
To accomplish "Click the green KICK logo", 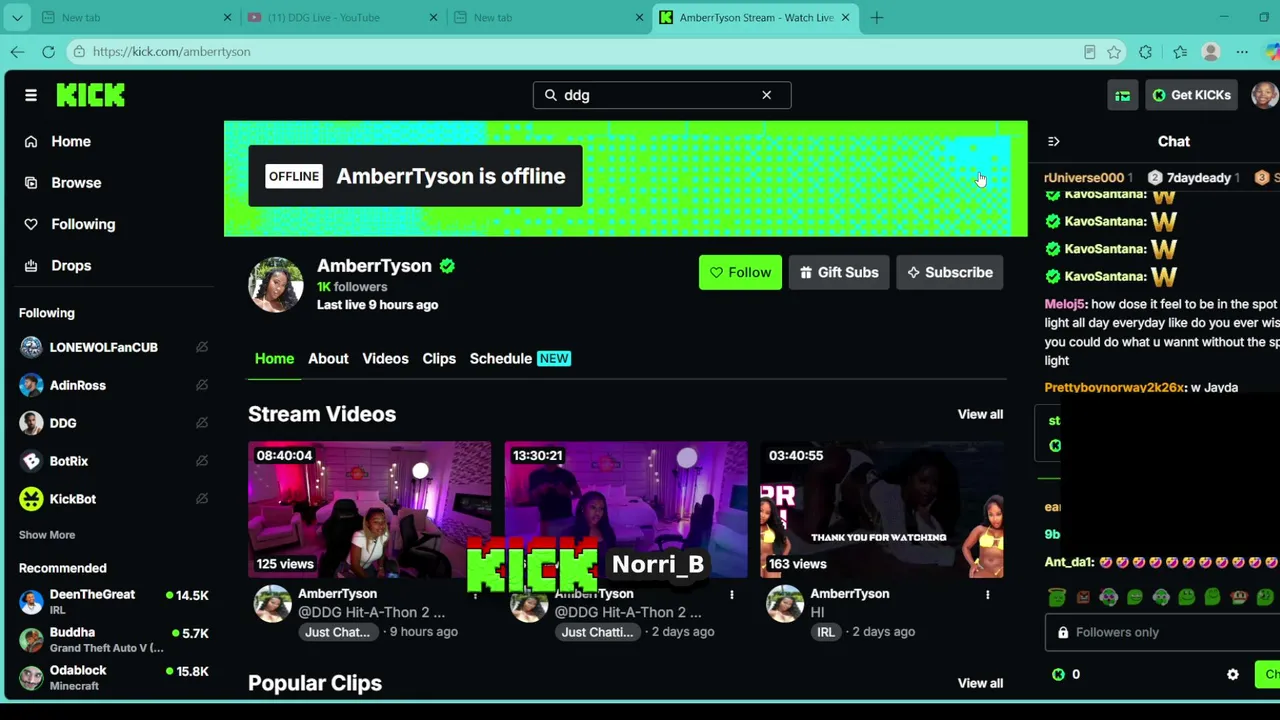I will (x=91, y=95).
